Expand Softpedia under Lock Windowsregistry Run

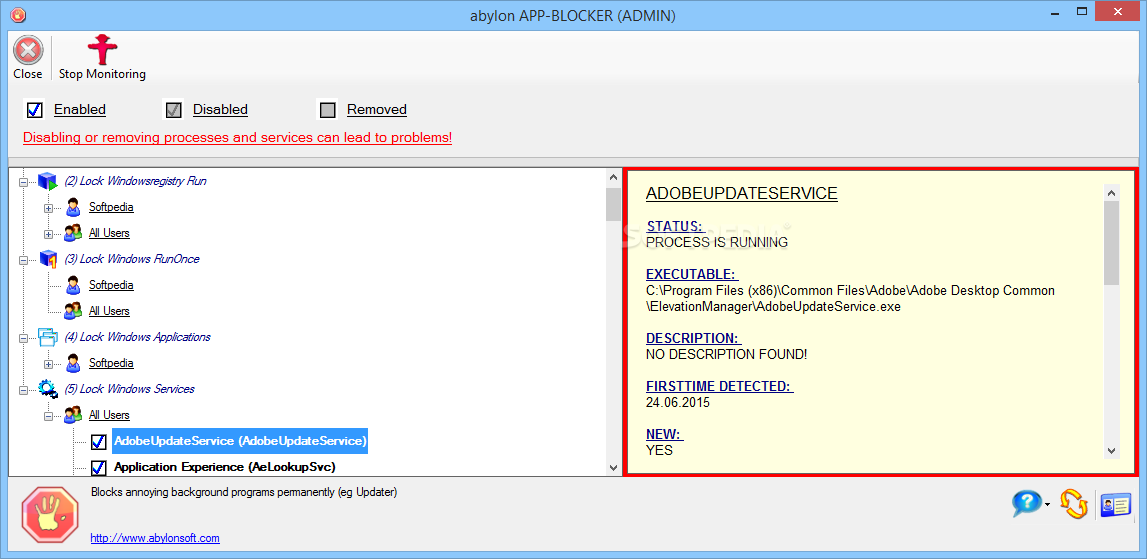[x=49, y=208]
